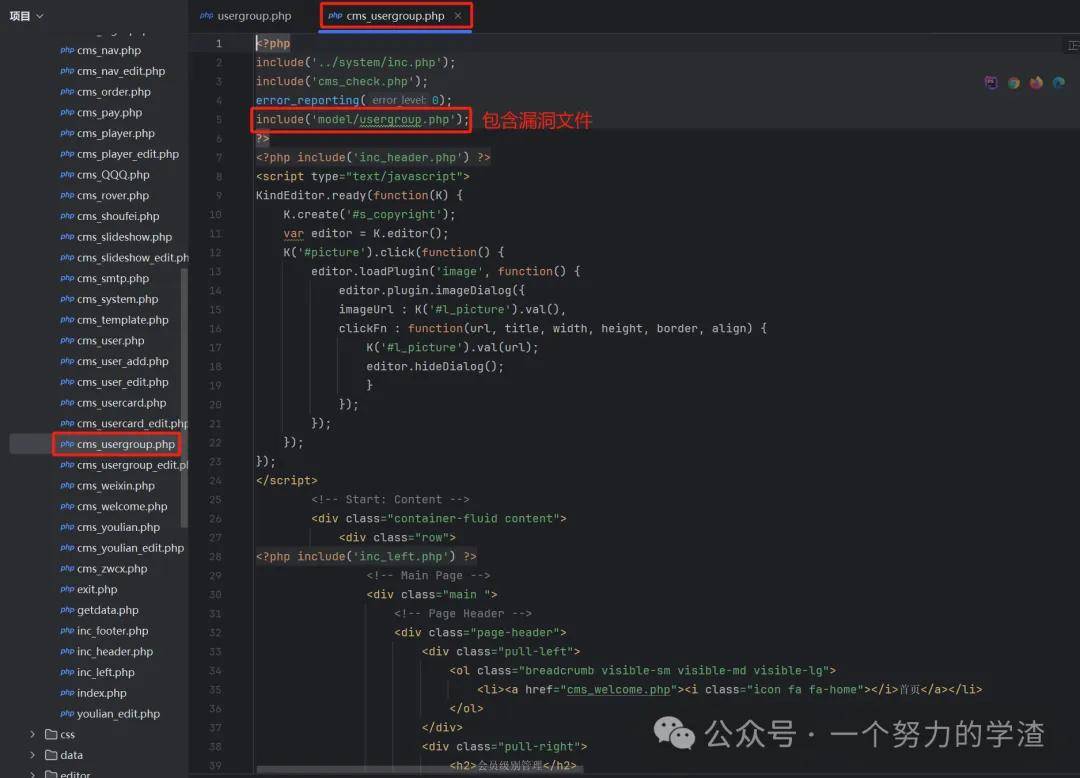Click gutter line number 28
Viewport: 1080px width, 778px height.
coord(216,556)
